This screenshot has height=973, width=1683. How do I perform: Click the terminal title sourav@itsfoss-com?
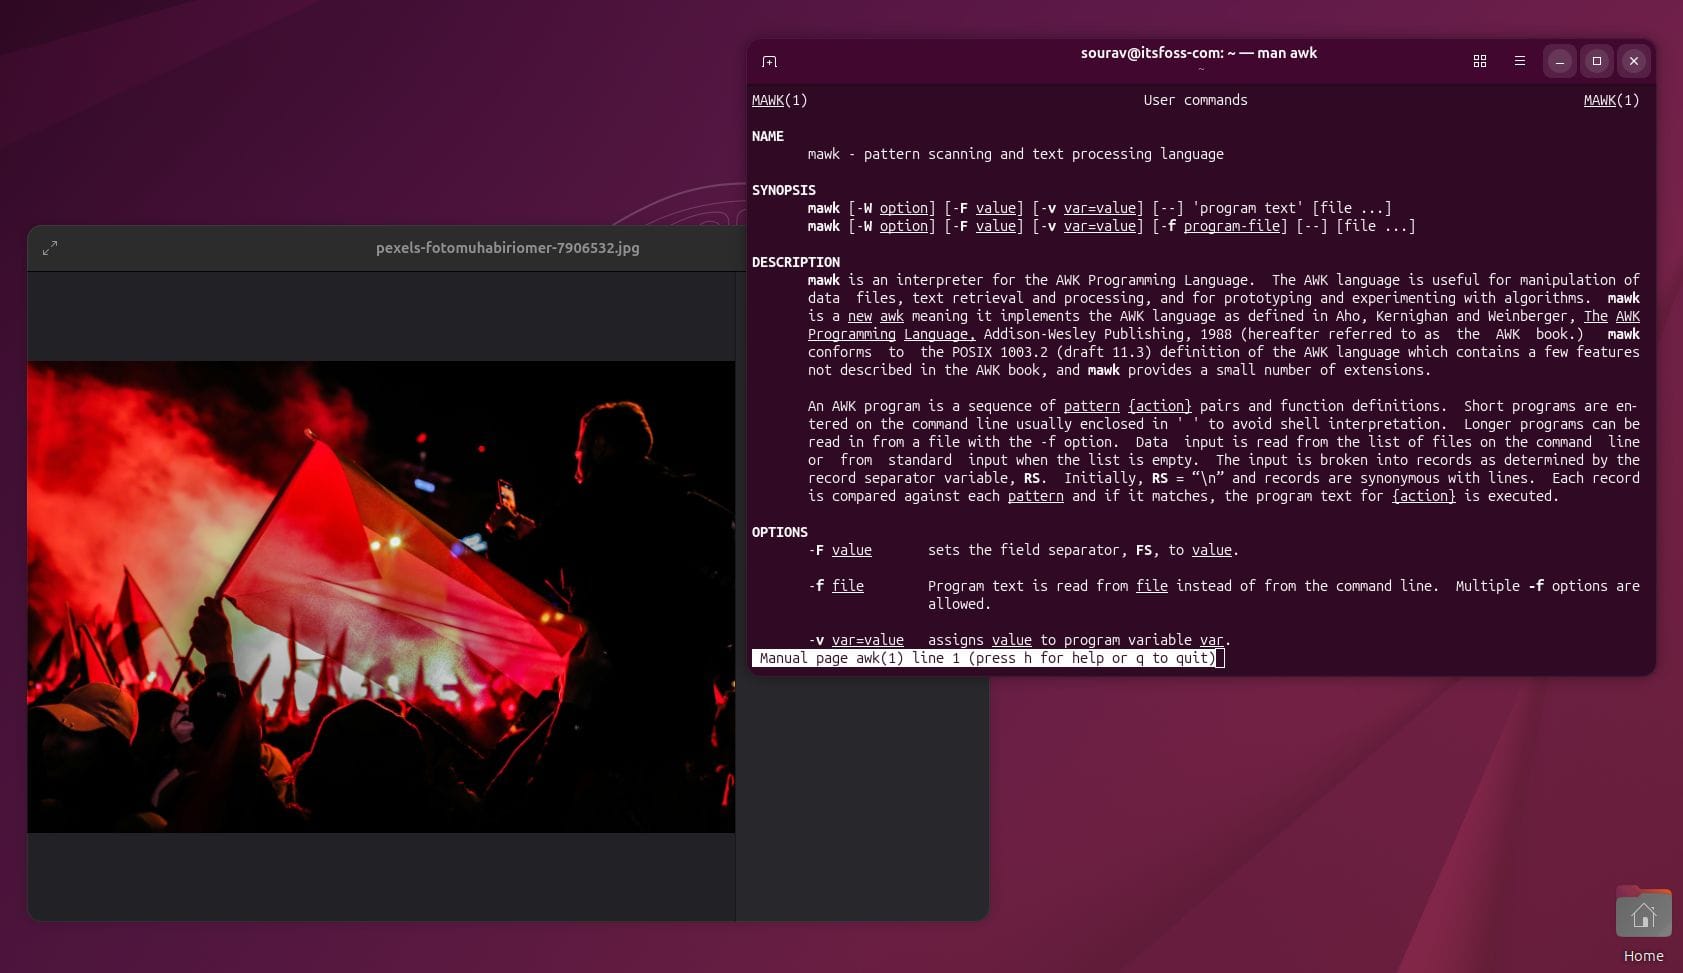[x=1199, y=53]
